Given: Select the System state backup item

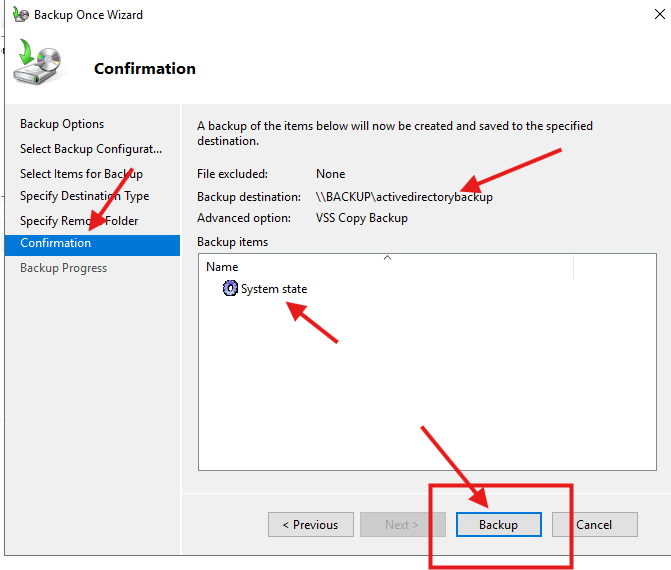Looking at the screenshot, I should point(273,289).
